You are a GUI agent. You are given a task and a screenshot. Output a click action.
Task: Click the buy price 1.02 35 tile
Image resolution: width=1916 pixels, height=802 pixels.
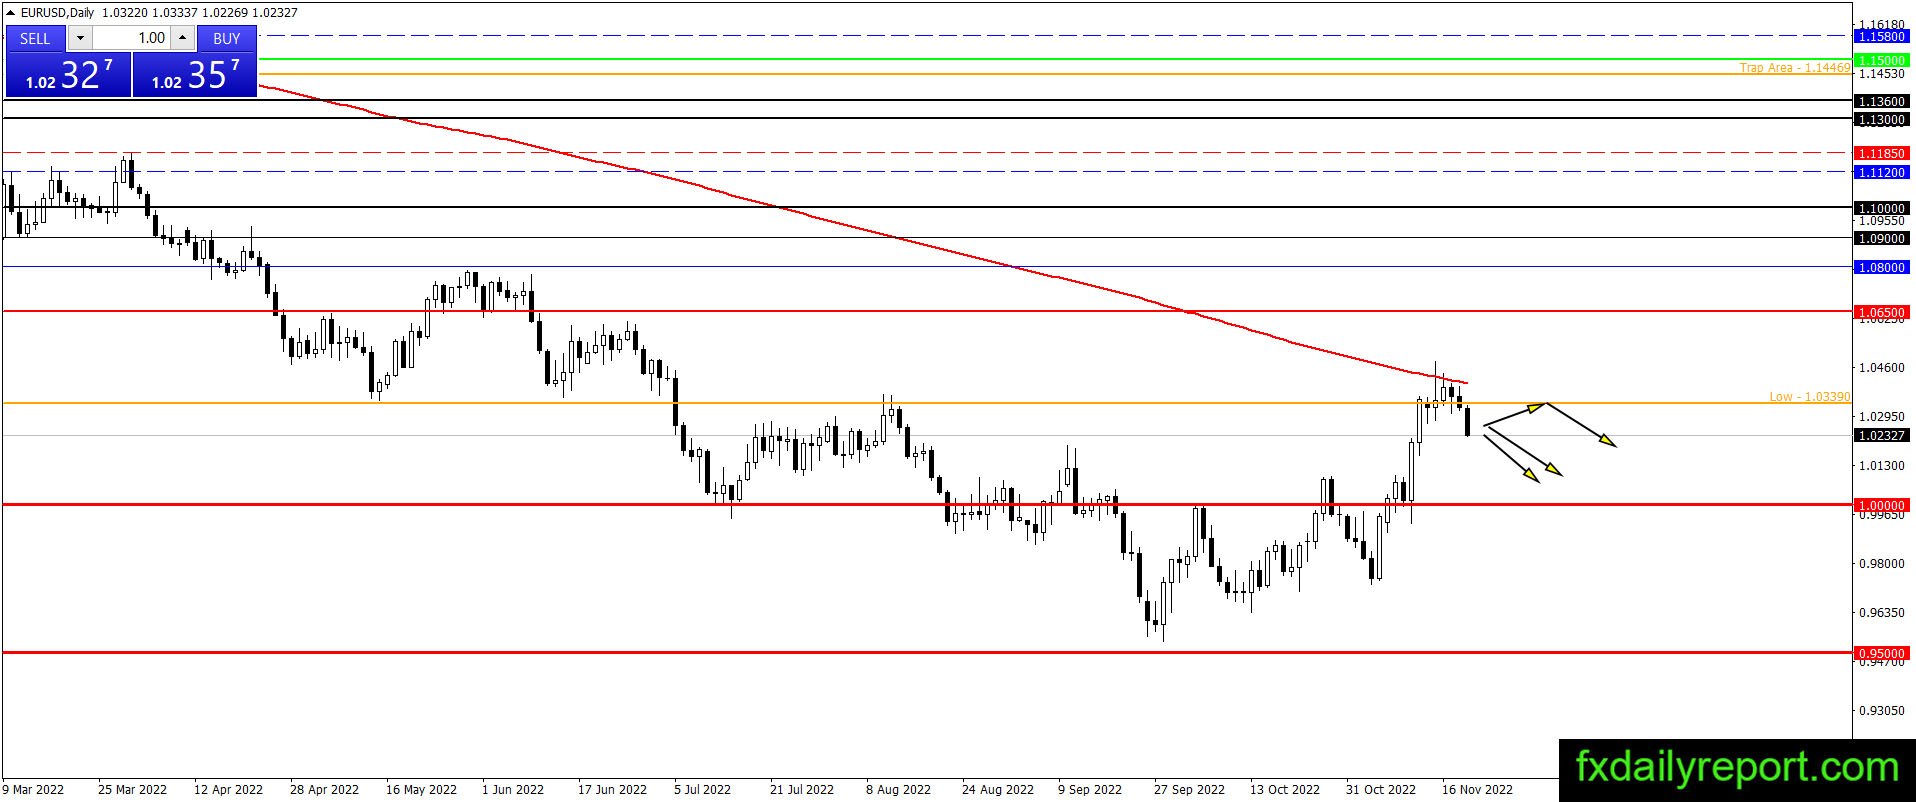click(195, 75)
